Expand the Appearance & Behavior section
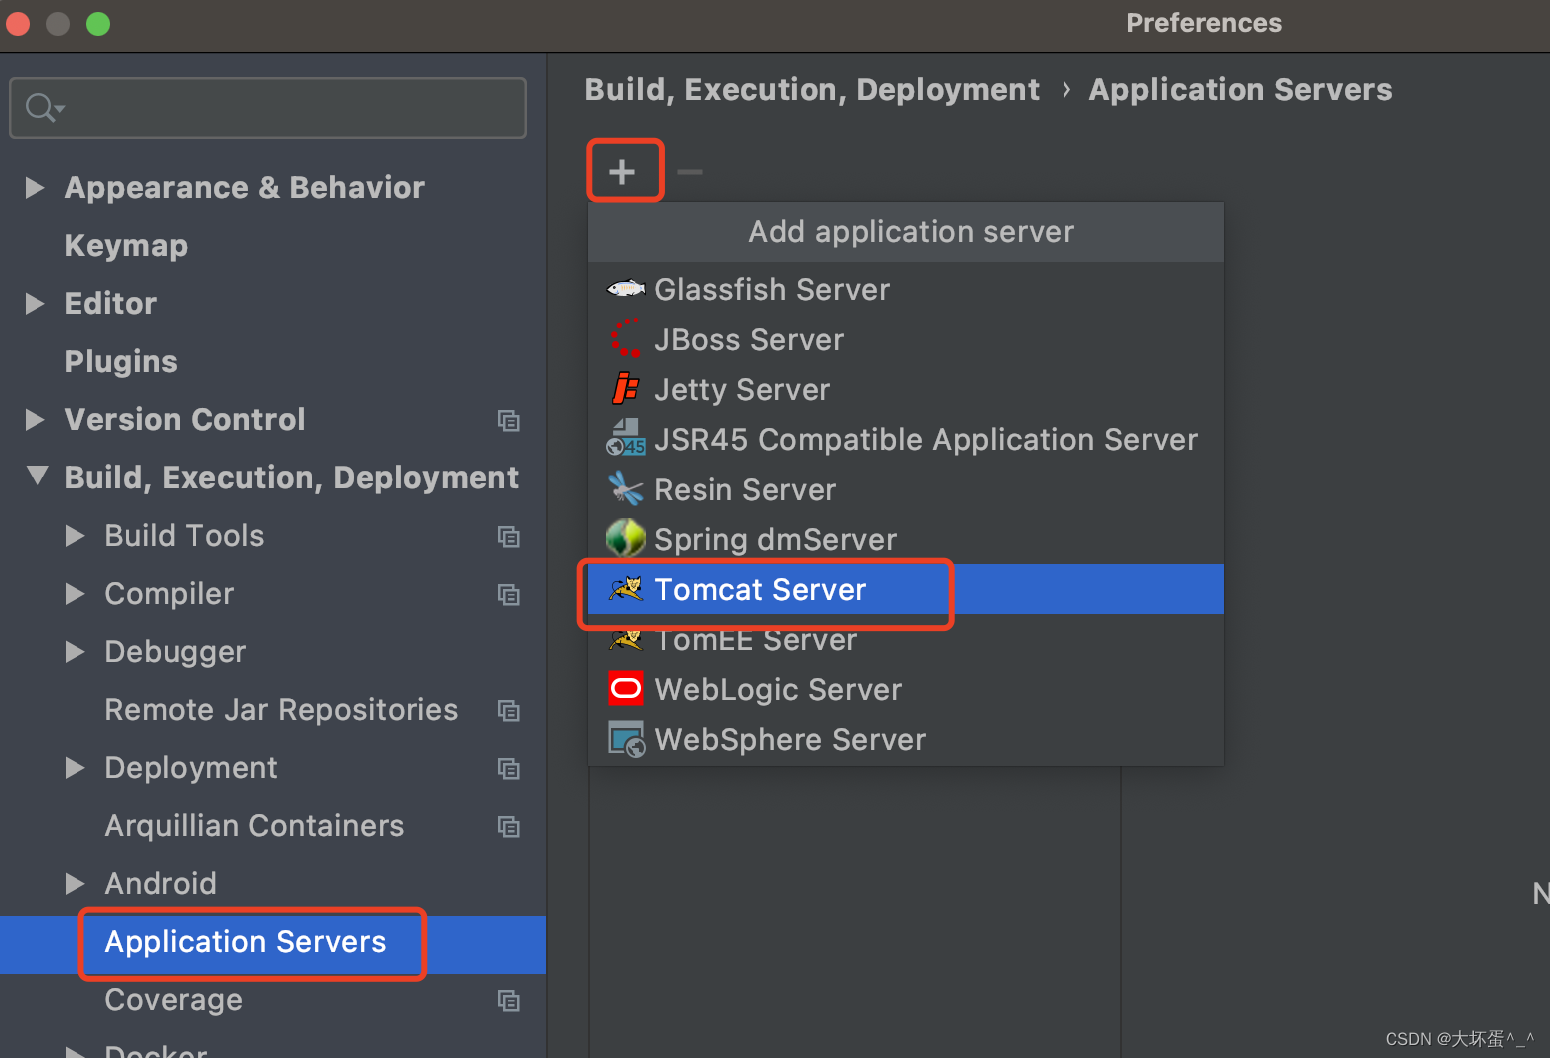1550x1058 pixels. pos(34,187)
